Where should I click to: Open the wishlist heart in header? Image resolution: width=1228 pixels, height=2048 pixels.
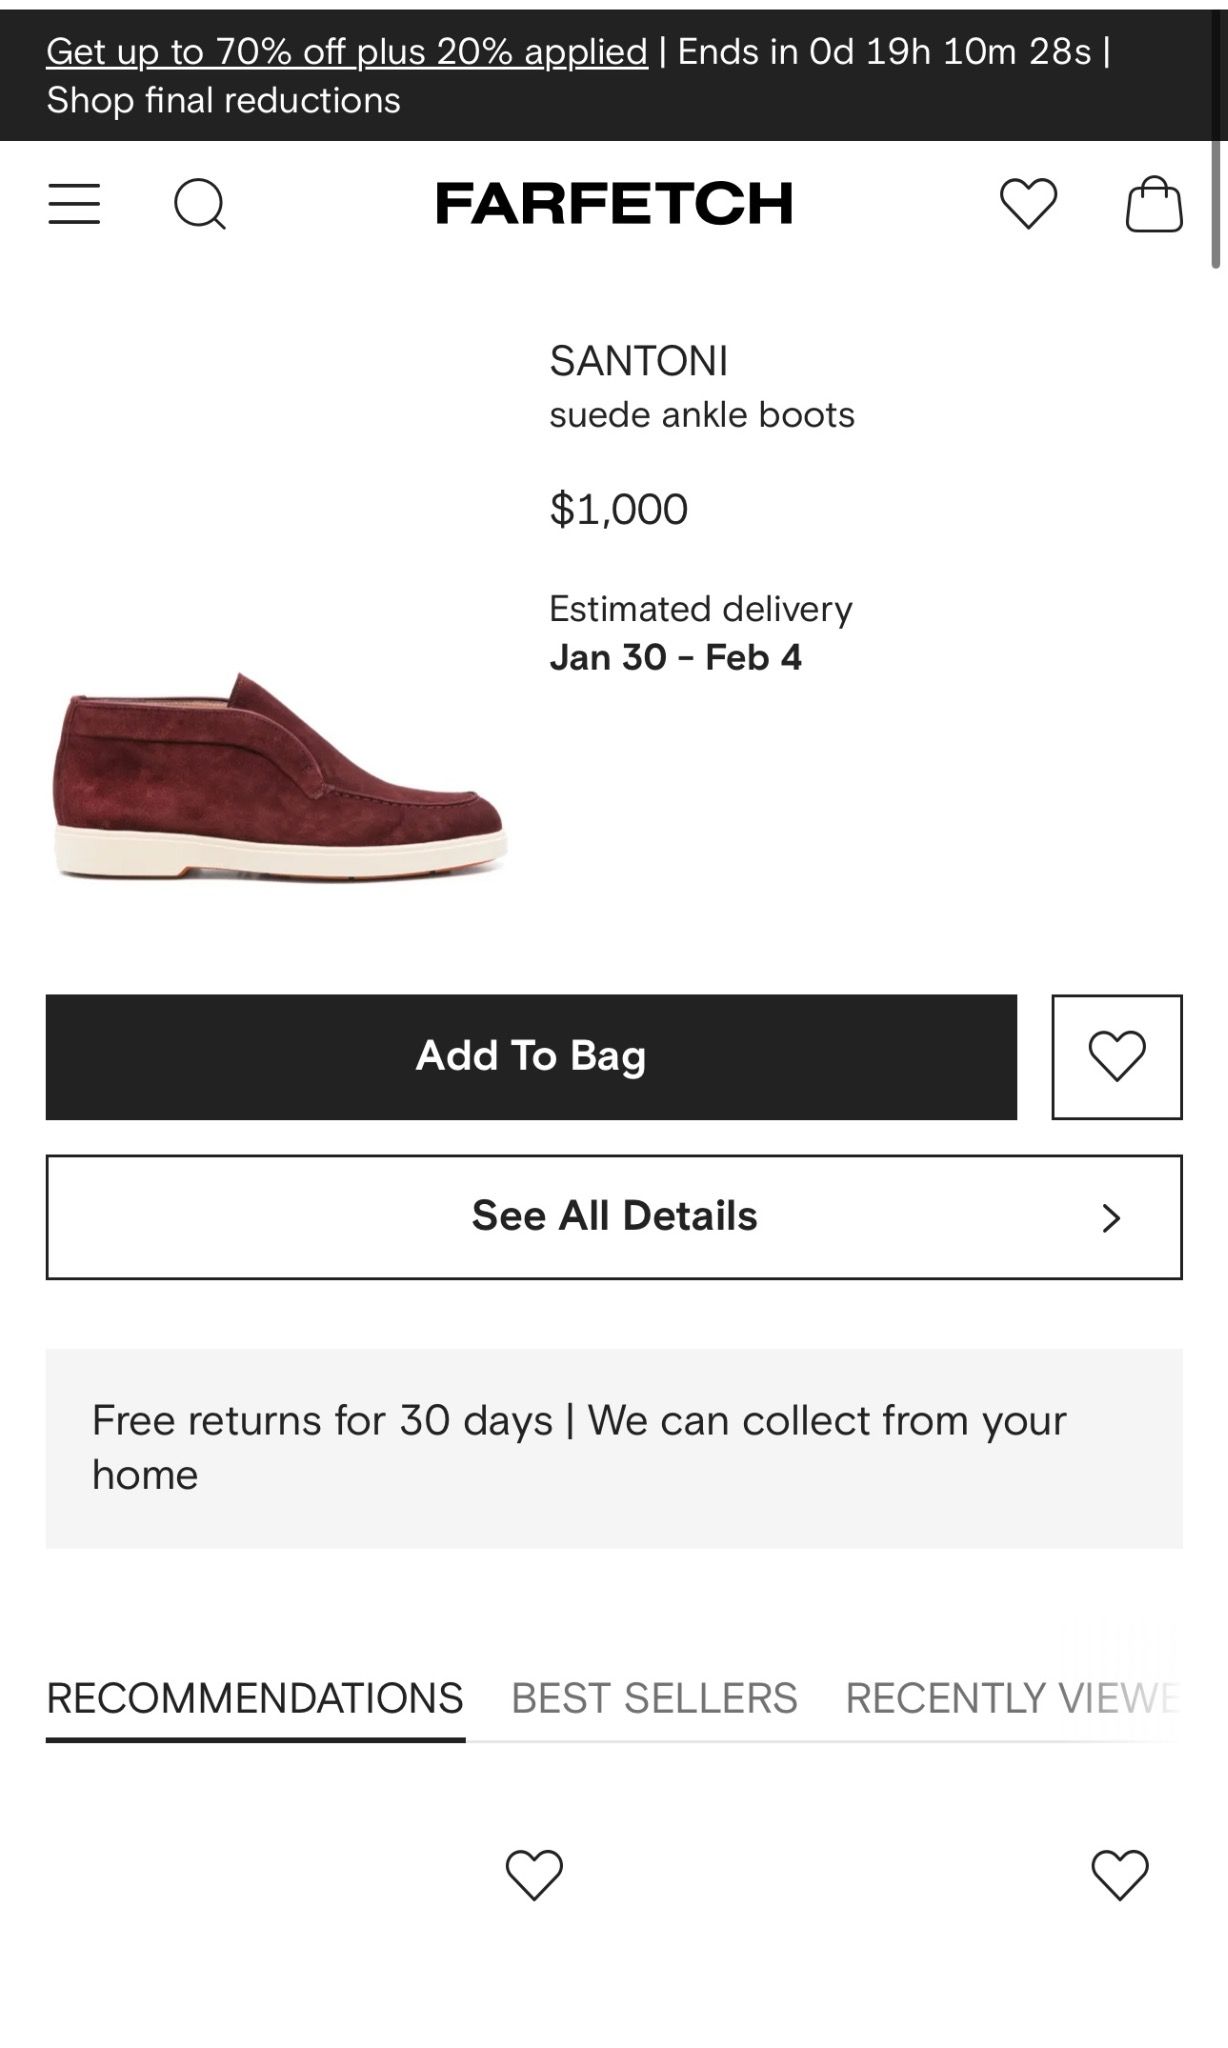[1028, 203]
